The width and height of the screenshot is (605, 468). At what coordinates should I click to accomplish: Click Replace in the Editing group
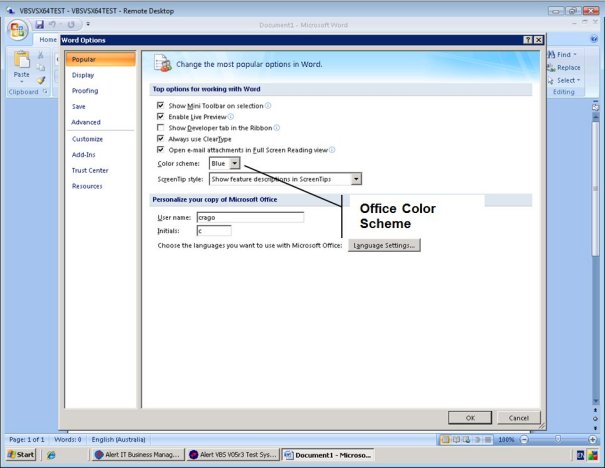click(564, 68)
